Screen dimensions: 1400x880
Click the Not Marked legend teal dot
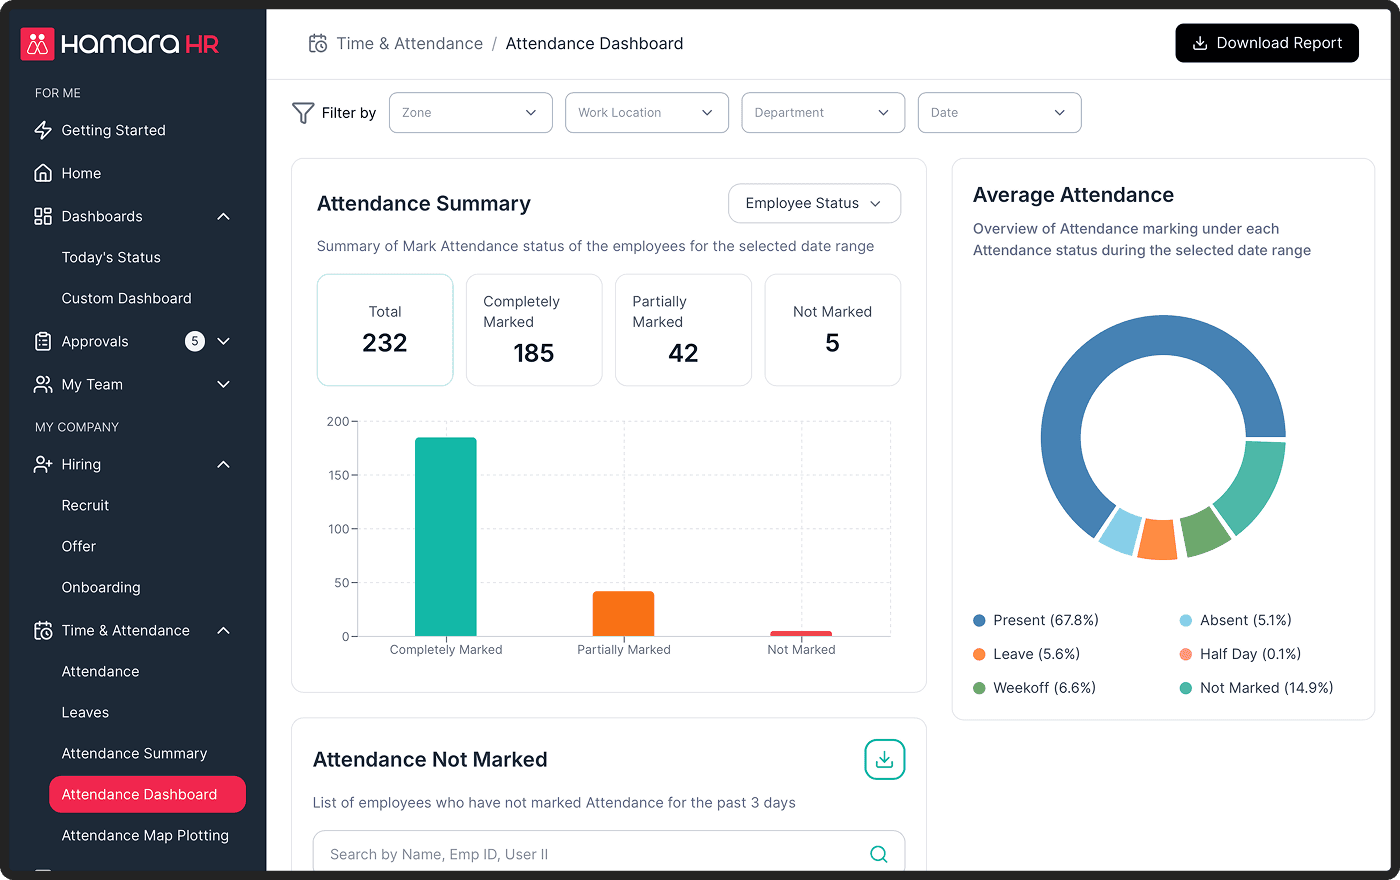(1186, 688)
